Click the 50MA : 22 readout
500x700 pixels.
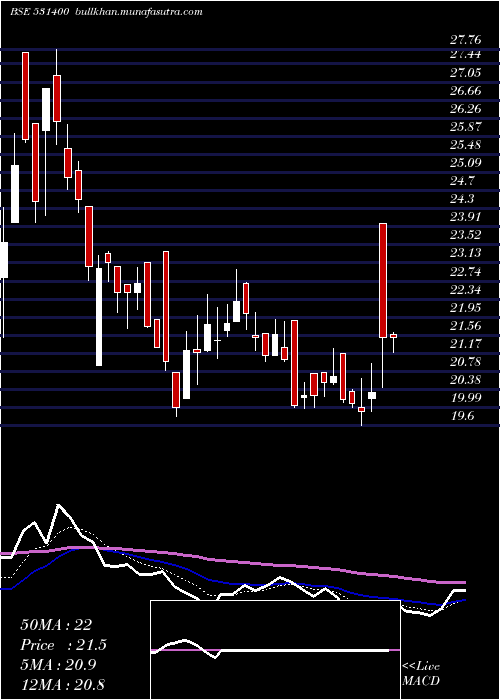56,625
